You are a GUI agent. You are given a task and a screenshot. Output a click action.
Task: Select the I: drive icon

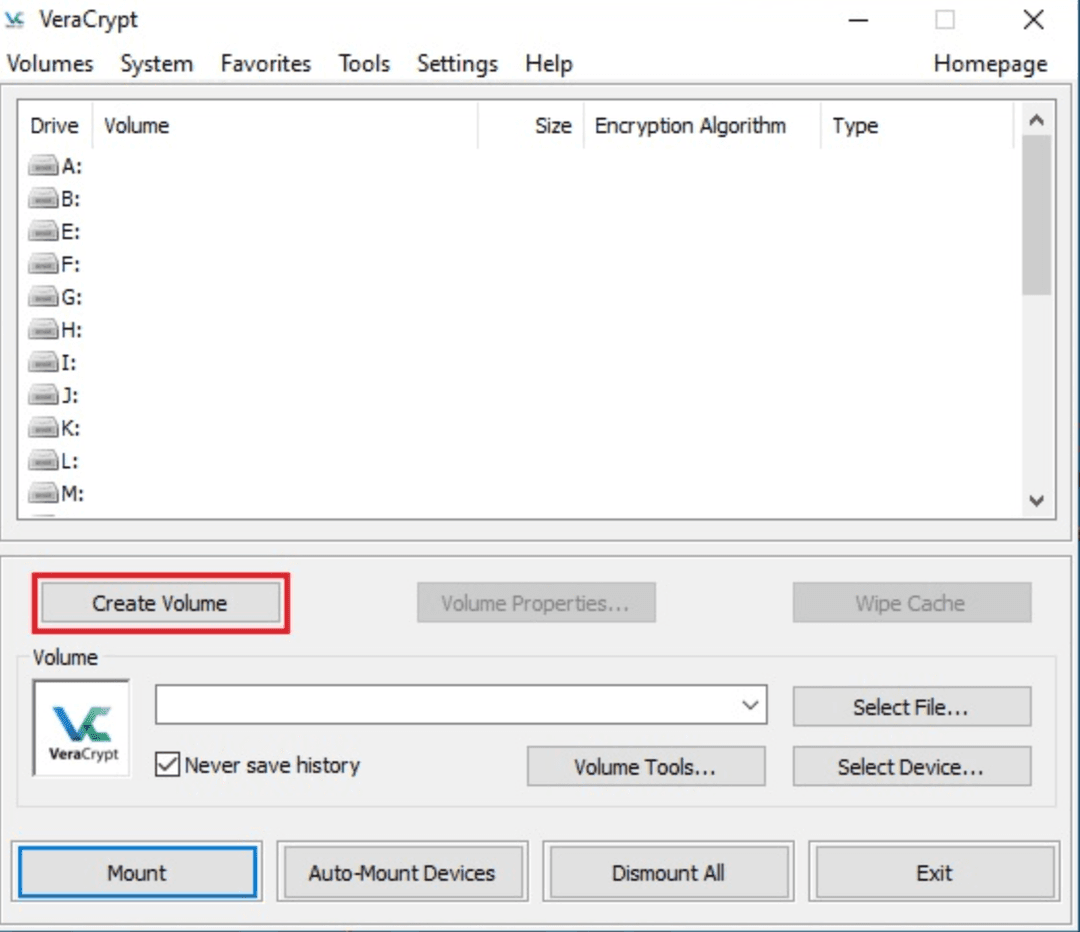coord(43,362)
